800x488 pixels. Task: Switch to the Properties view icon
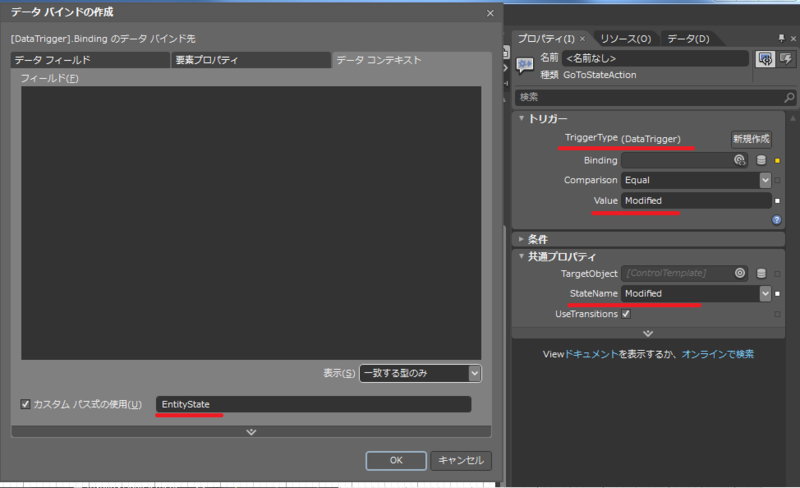click(765, 59)
